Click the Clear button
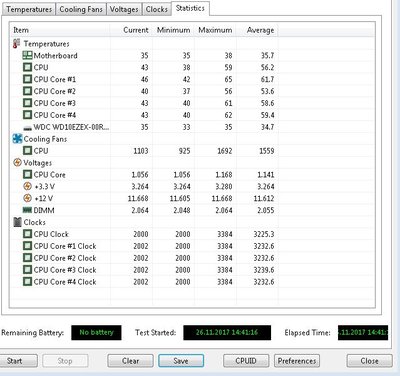Viewport: 400px width, 376px height. (130, 361)
